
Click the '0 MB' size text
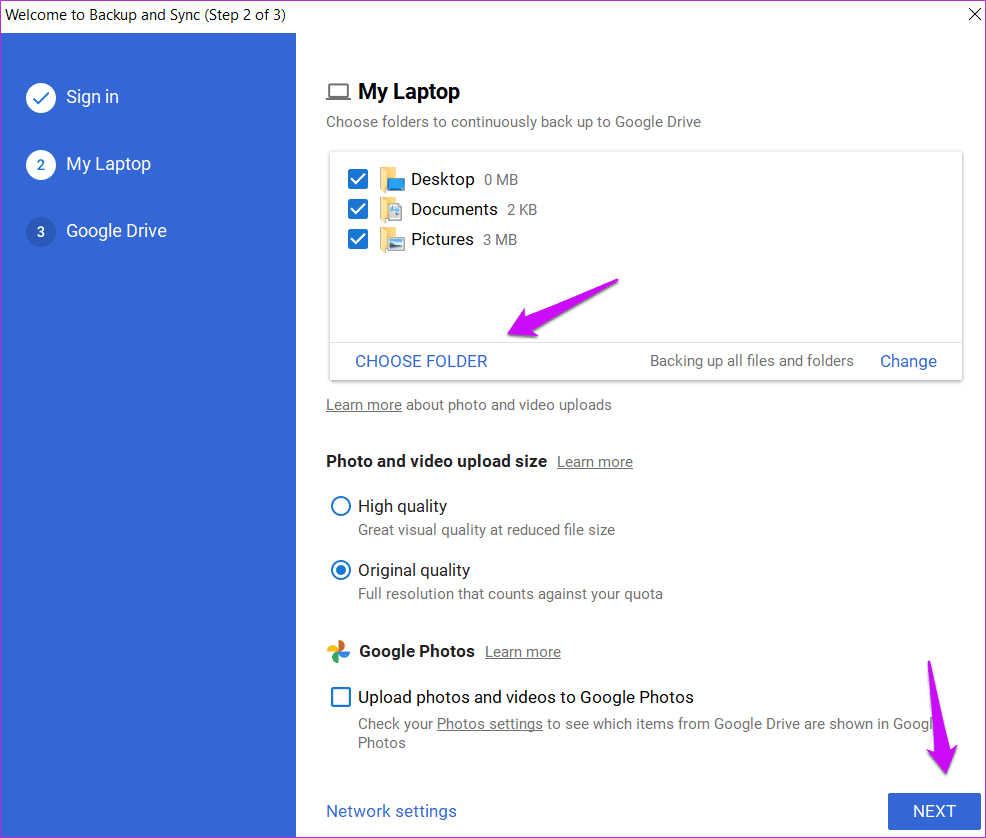(x=501, y=180)
